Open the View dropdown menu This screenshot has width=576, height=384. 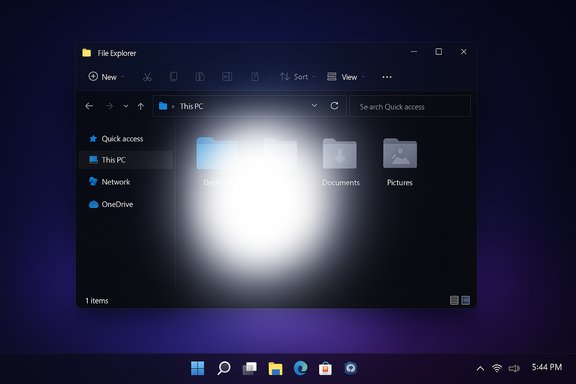coord(346,77)
